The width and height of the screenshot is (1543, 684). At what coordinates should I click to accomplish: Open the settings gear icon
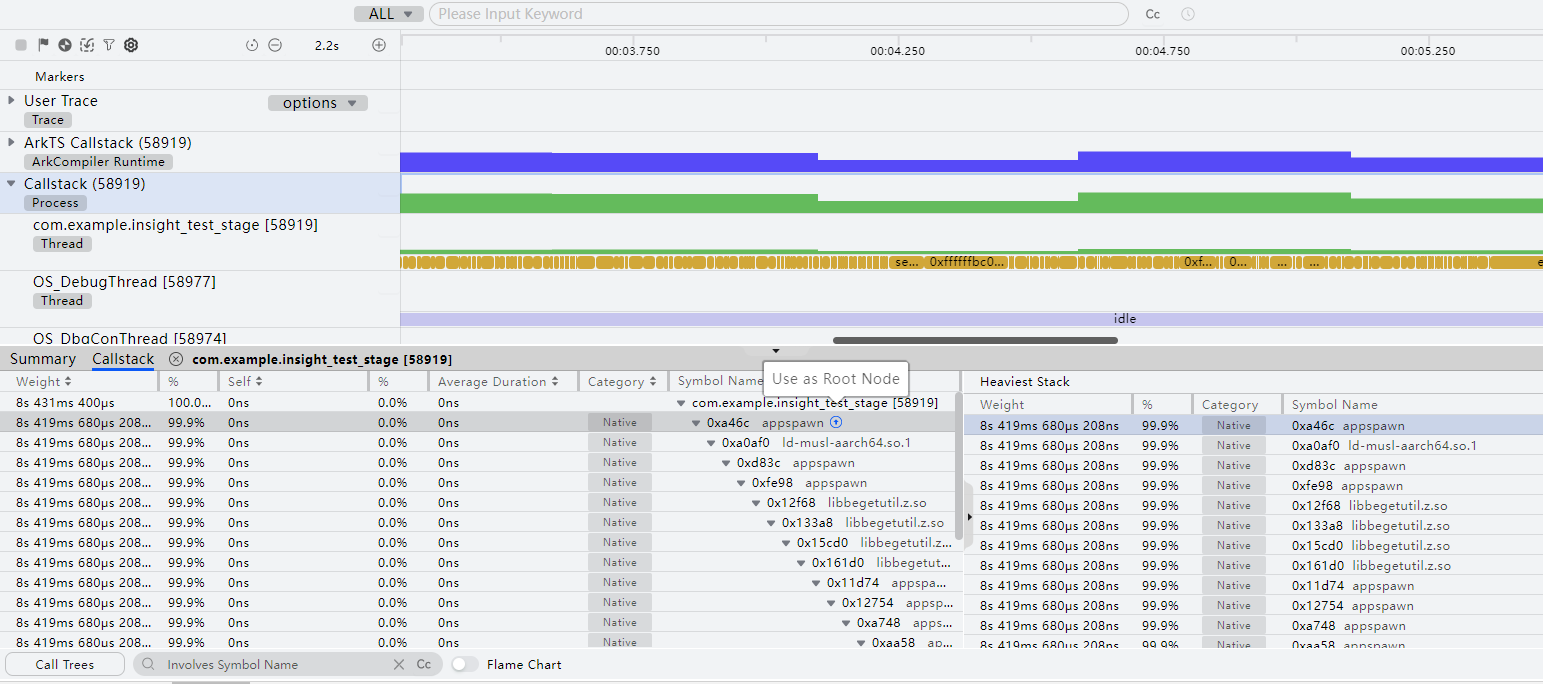131,45
